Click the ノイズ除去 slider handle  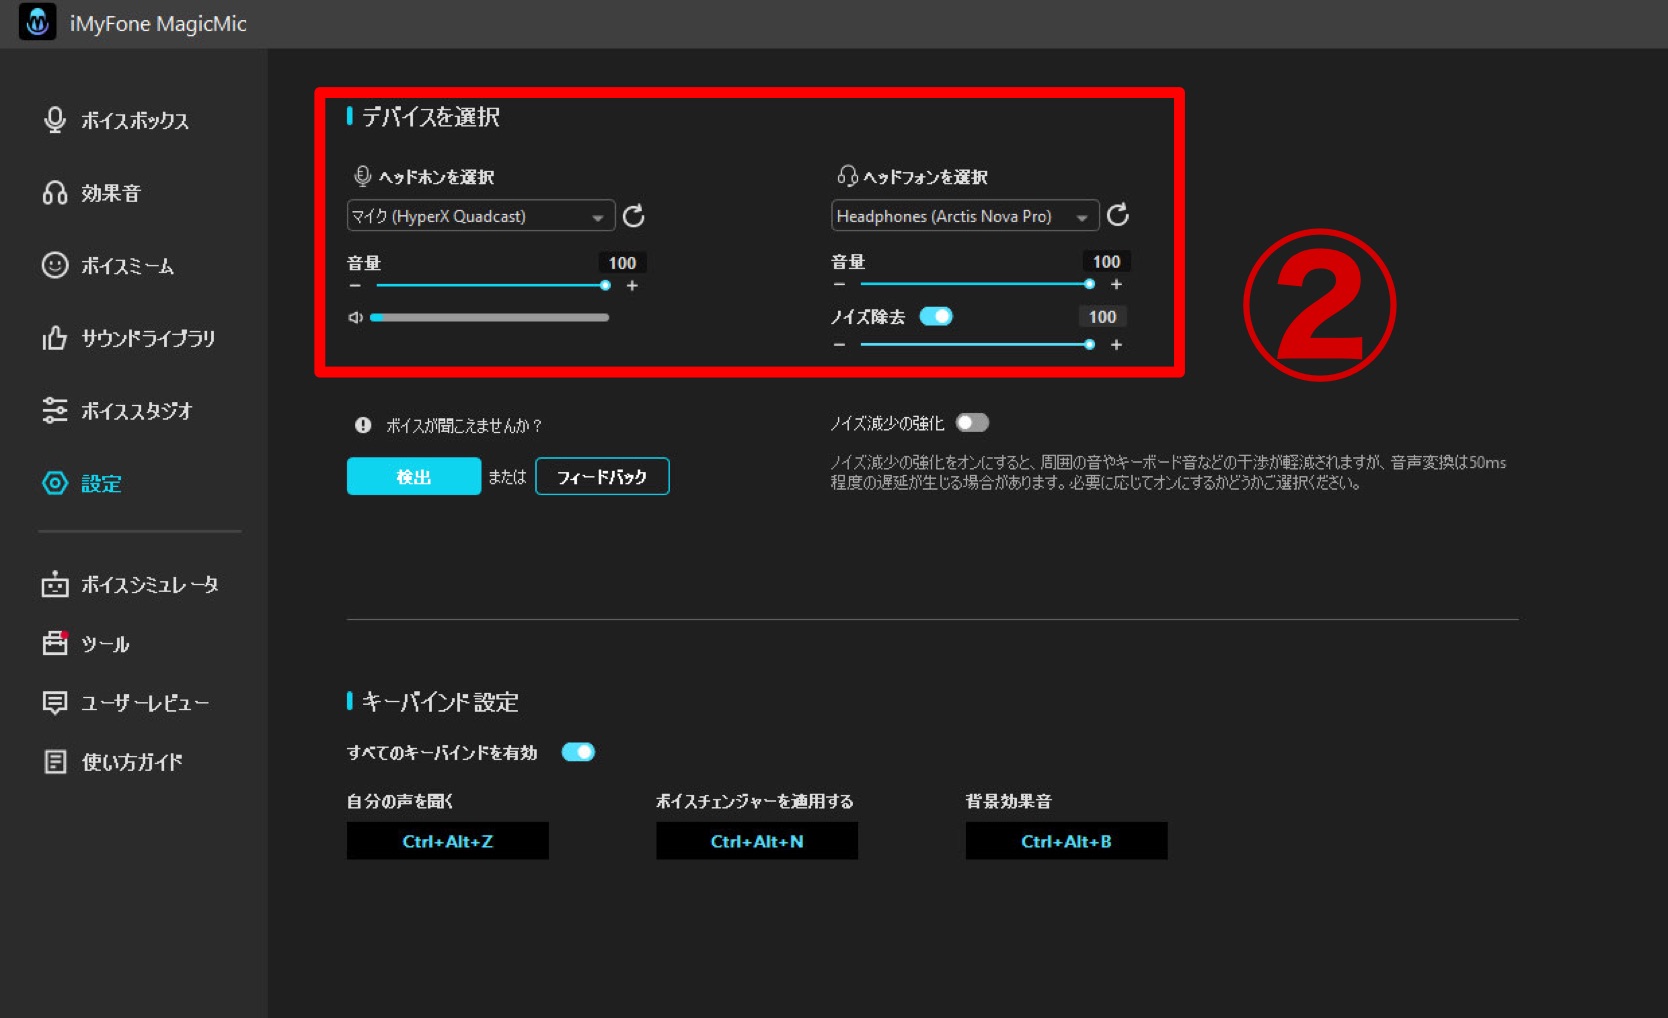[x=1089, y=344]
